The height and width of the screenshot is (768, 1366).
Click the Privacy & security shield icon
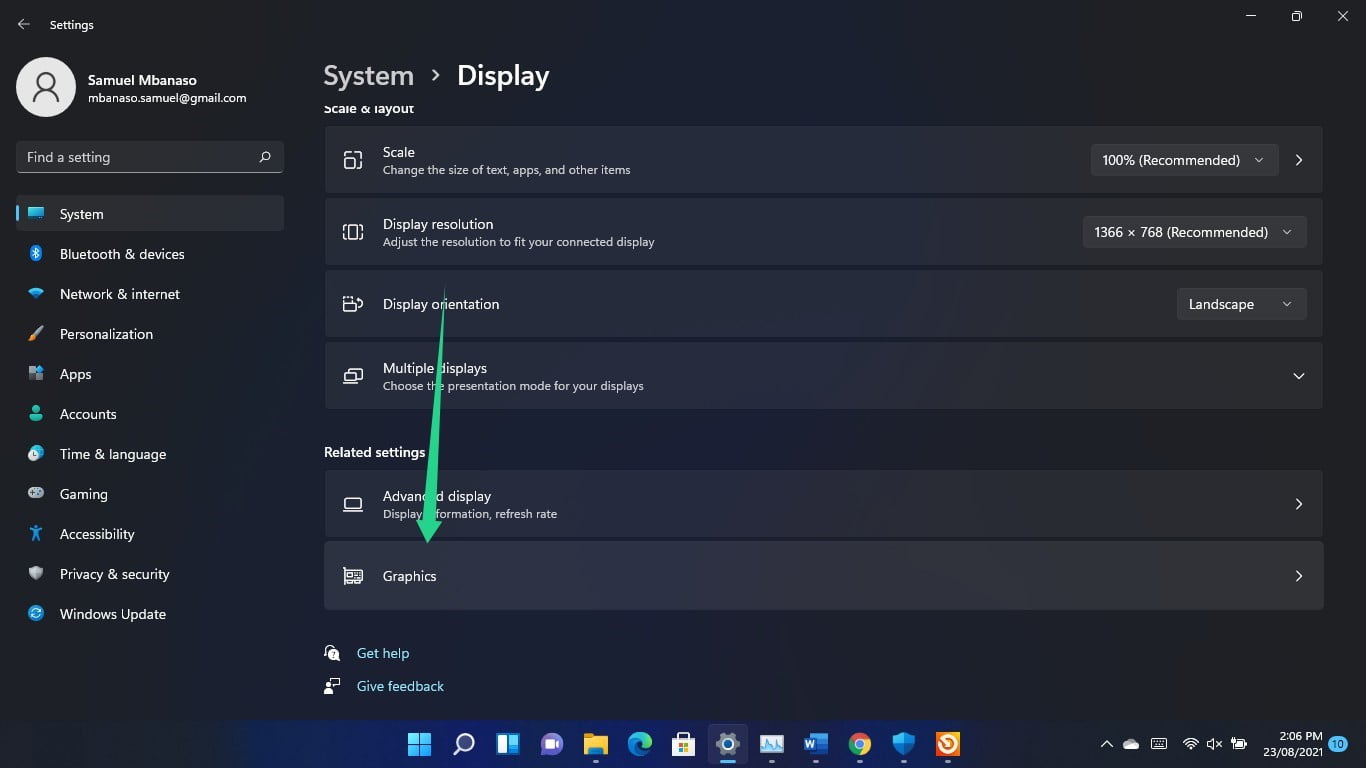coord(35,574)
